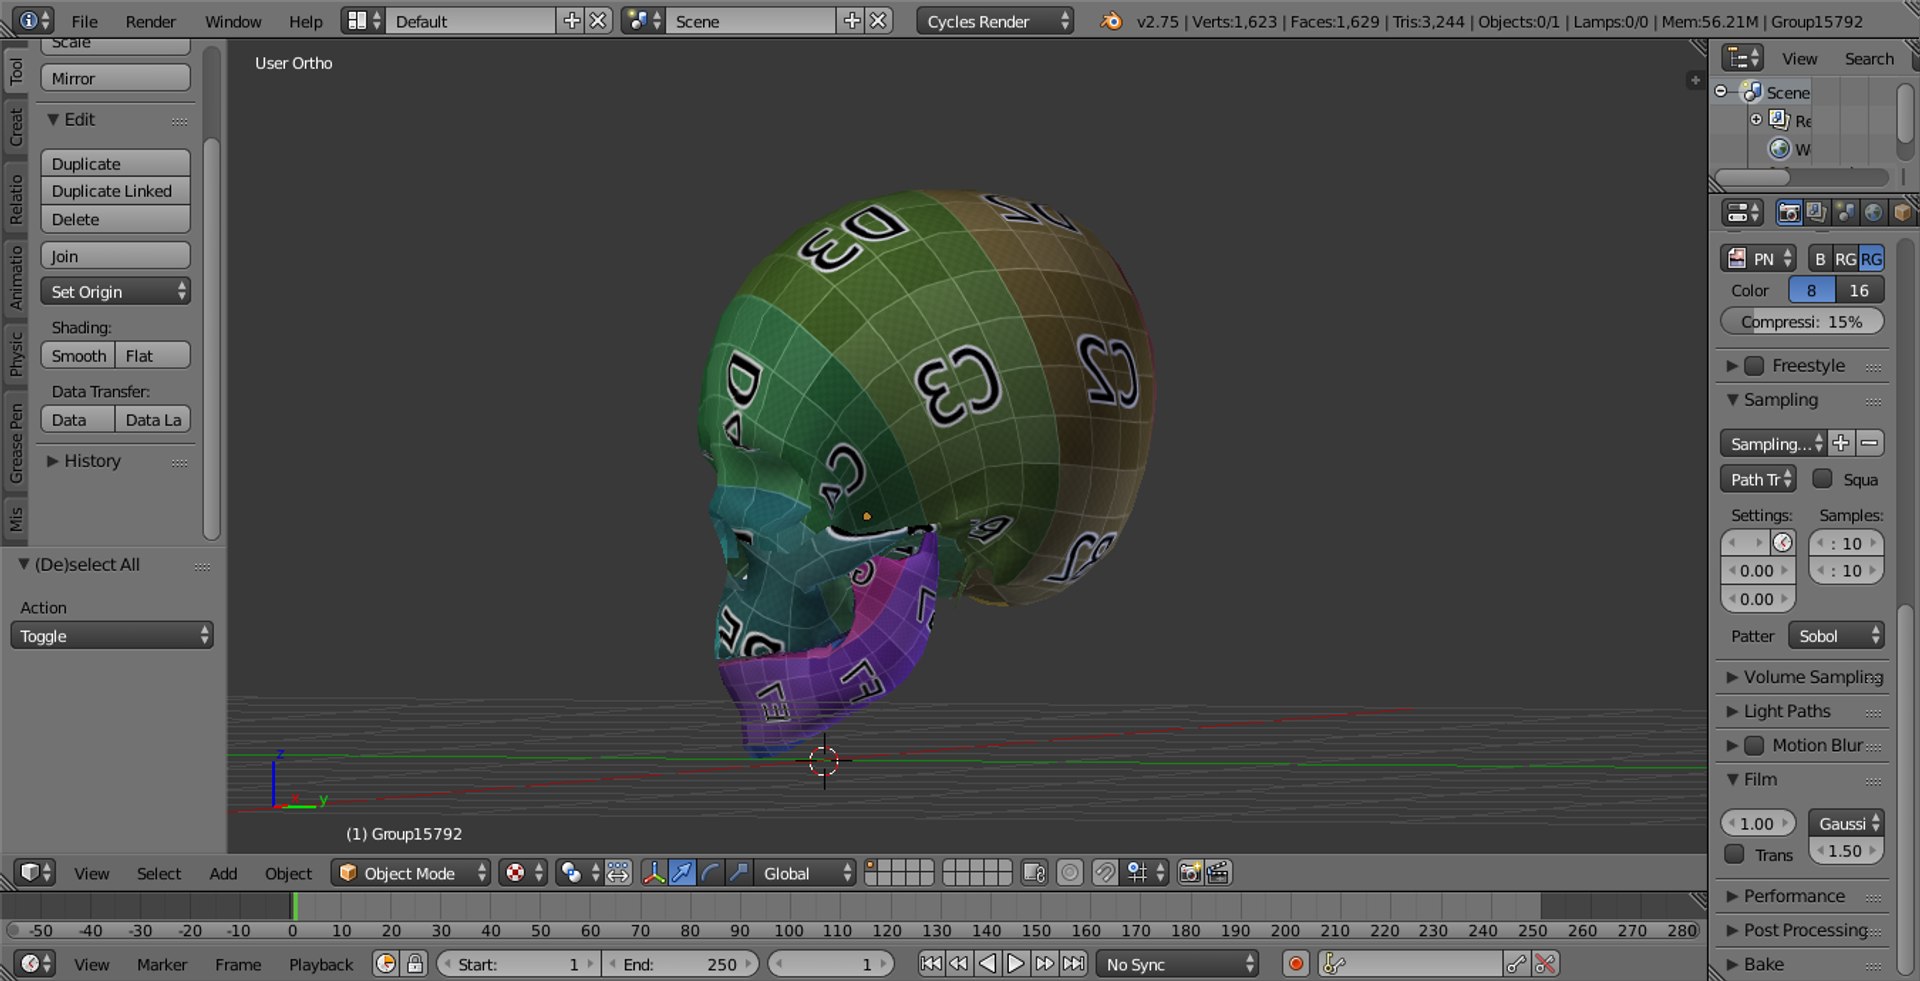Click the rotate manipulator arc icon
The height and width of the screenshot is (981, 1920).
point(710,873)
